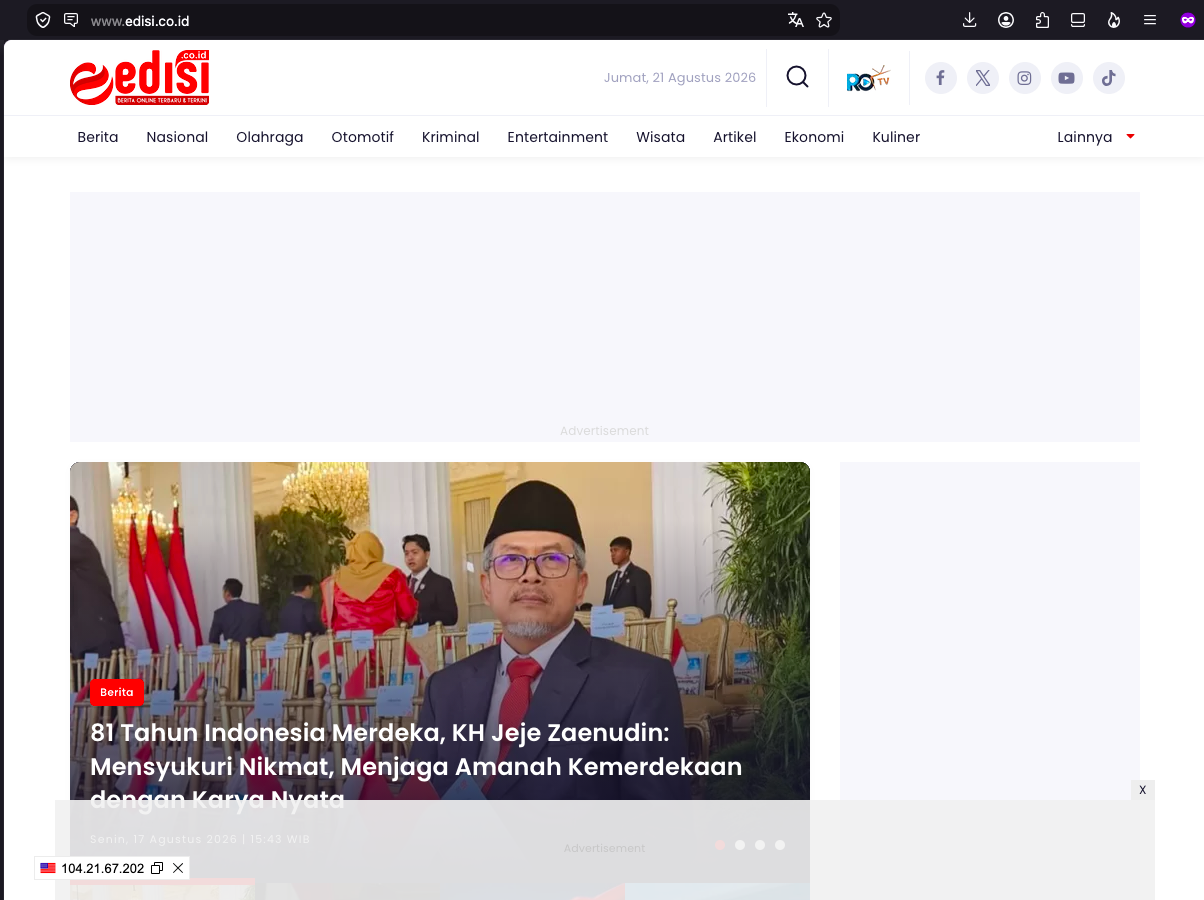Open the TikTok social icon
Viewport: 1204px width, 900px height.
click(1109, 78)
